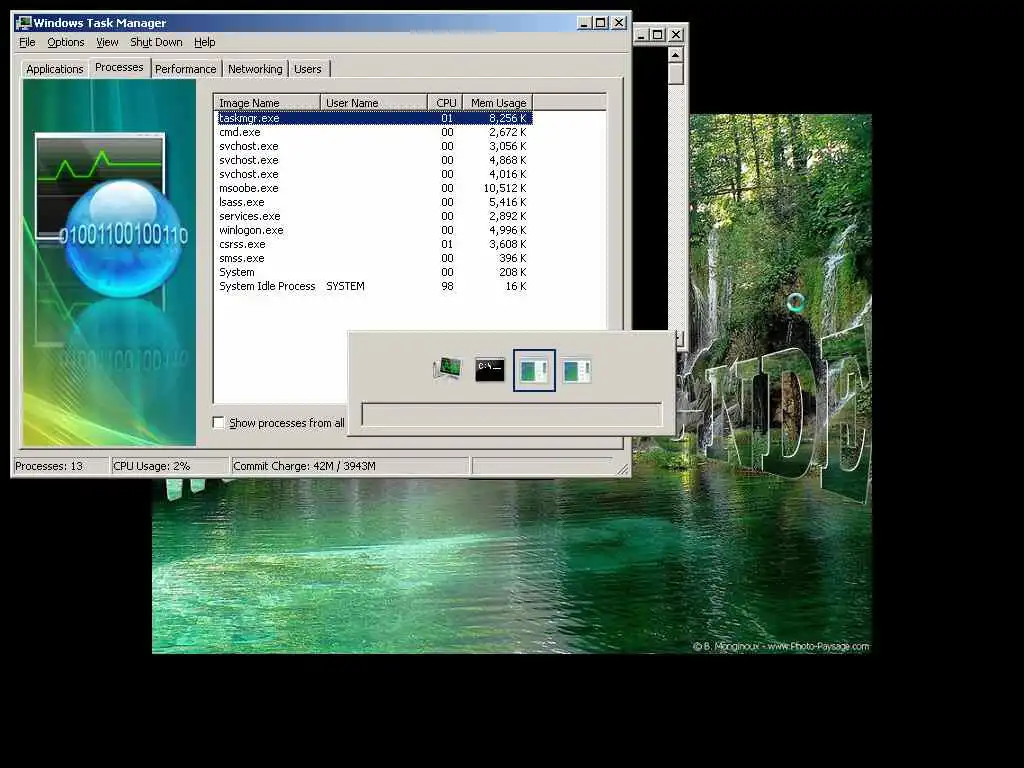
Task: Select svchost.exe using 3,056 K memory
Action: click(x=374, y=146)
